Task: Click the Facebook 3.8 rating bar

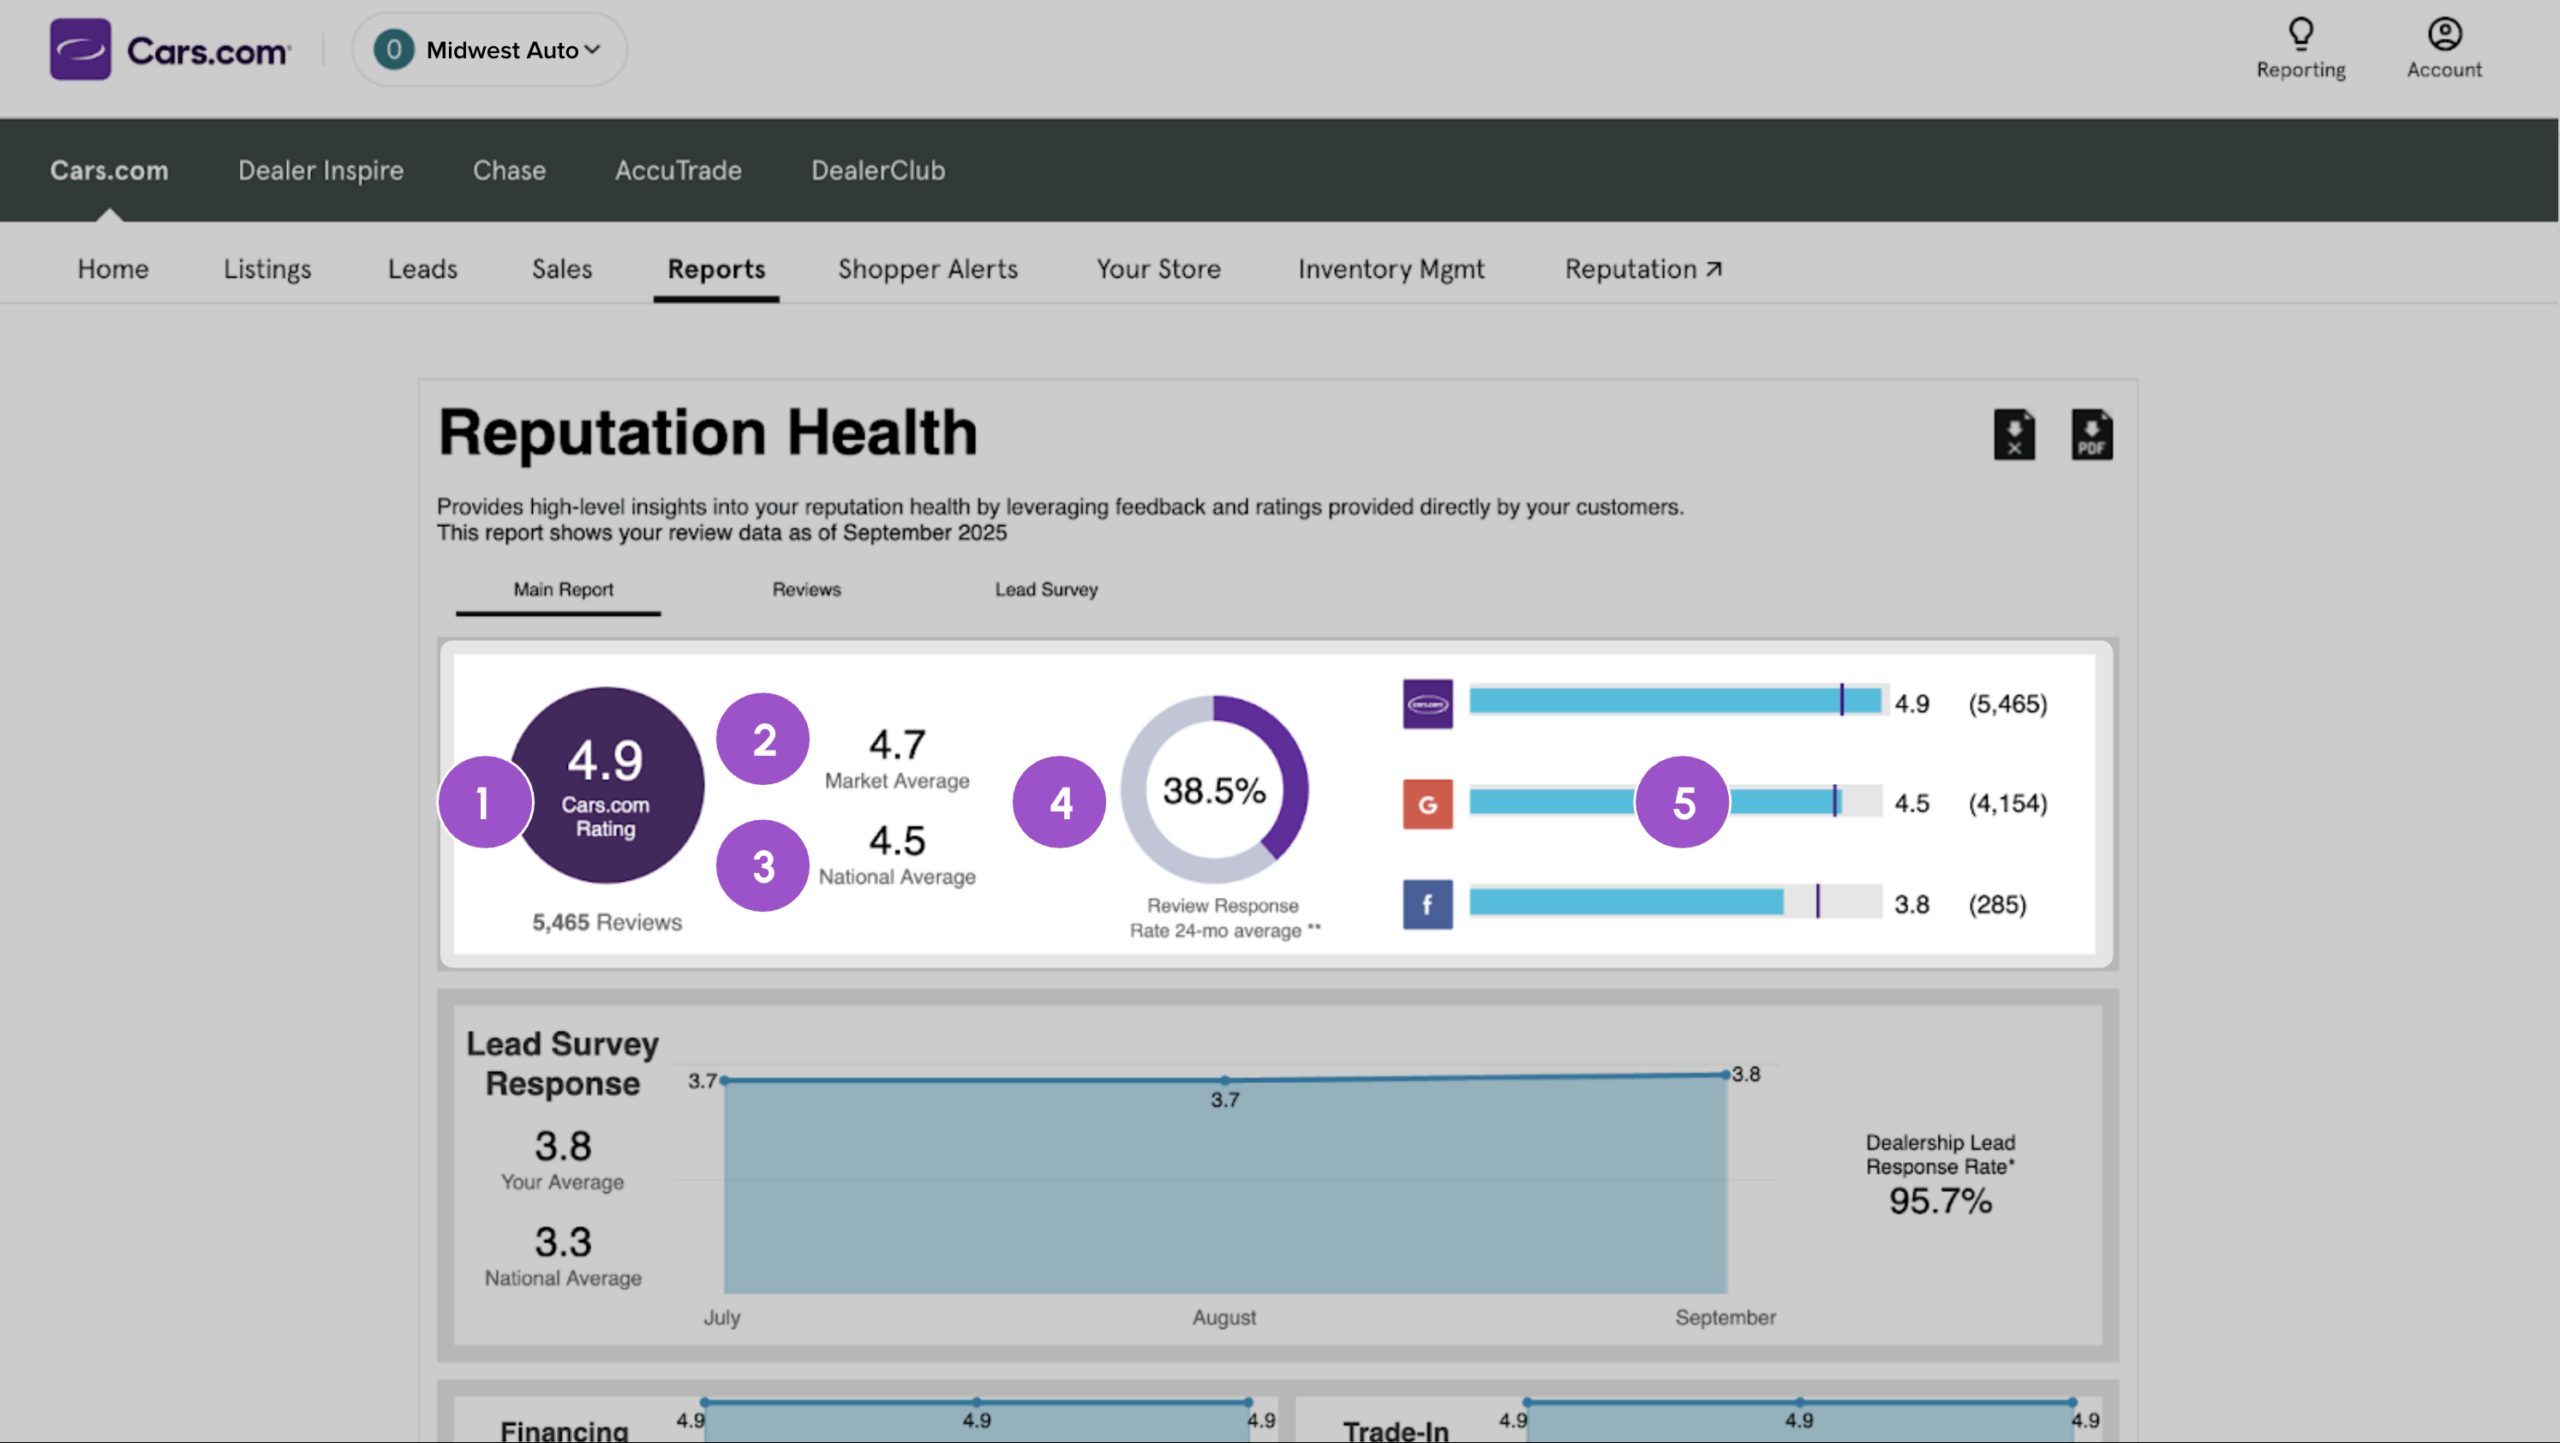Action: pyautogui.click(x=1676, y=902)
